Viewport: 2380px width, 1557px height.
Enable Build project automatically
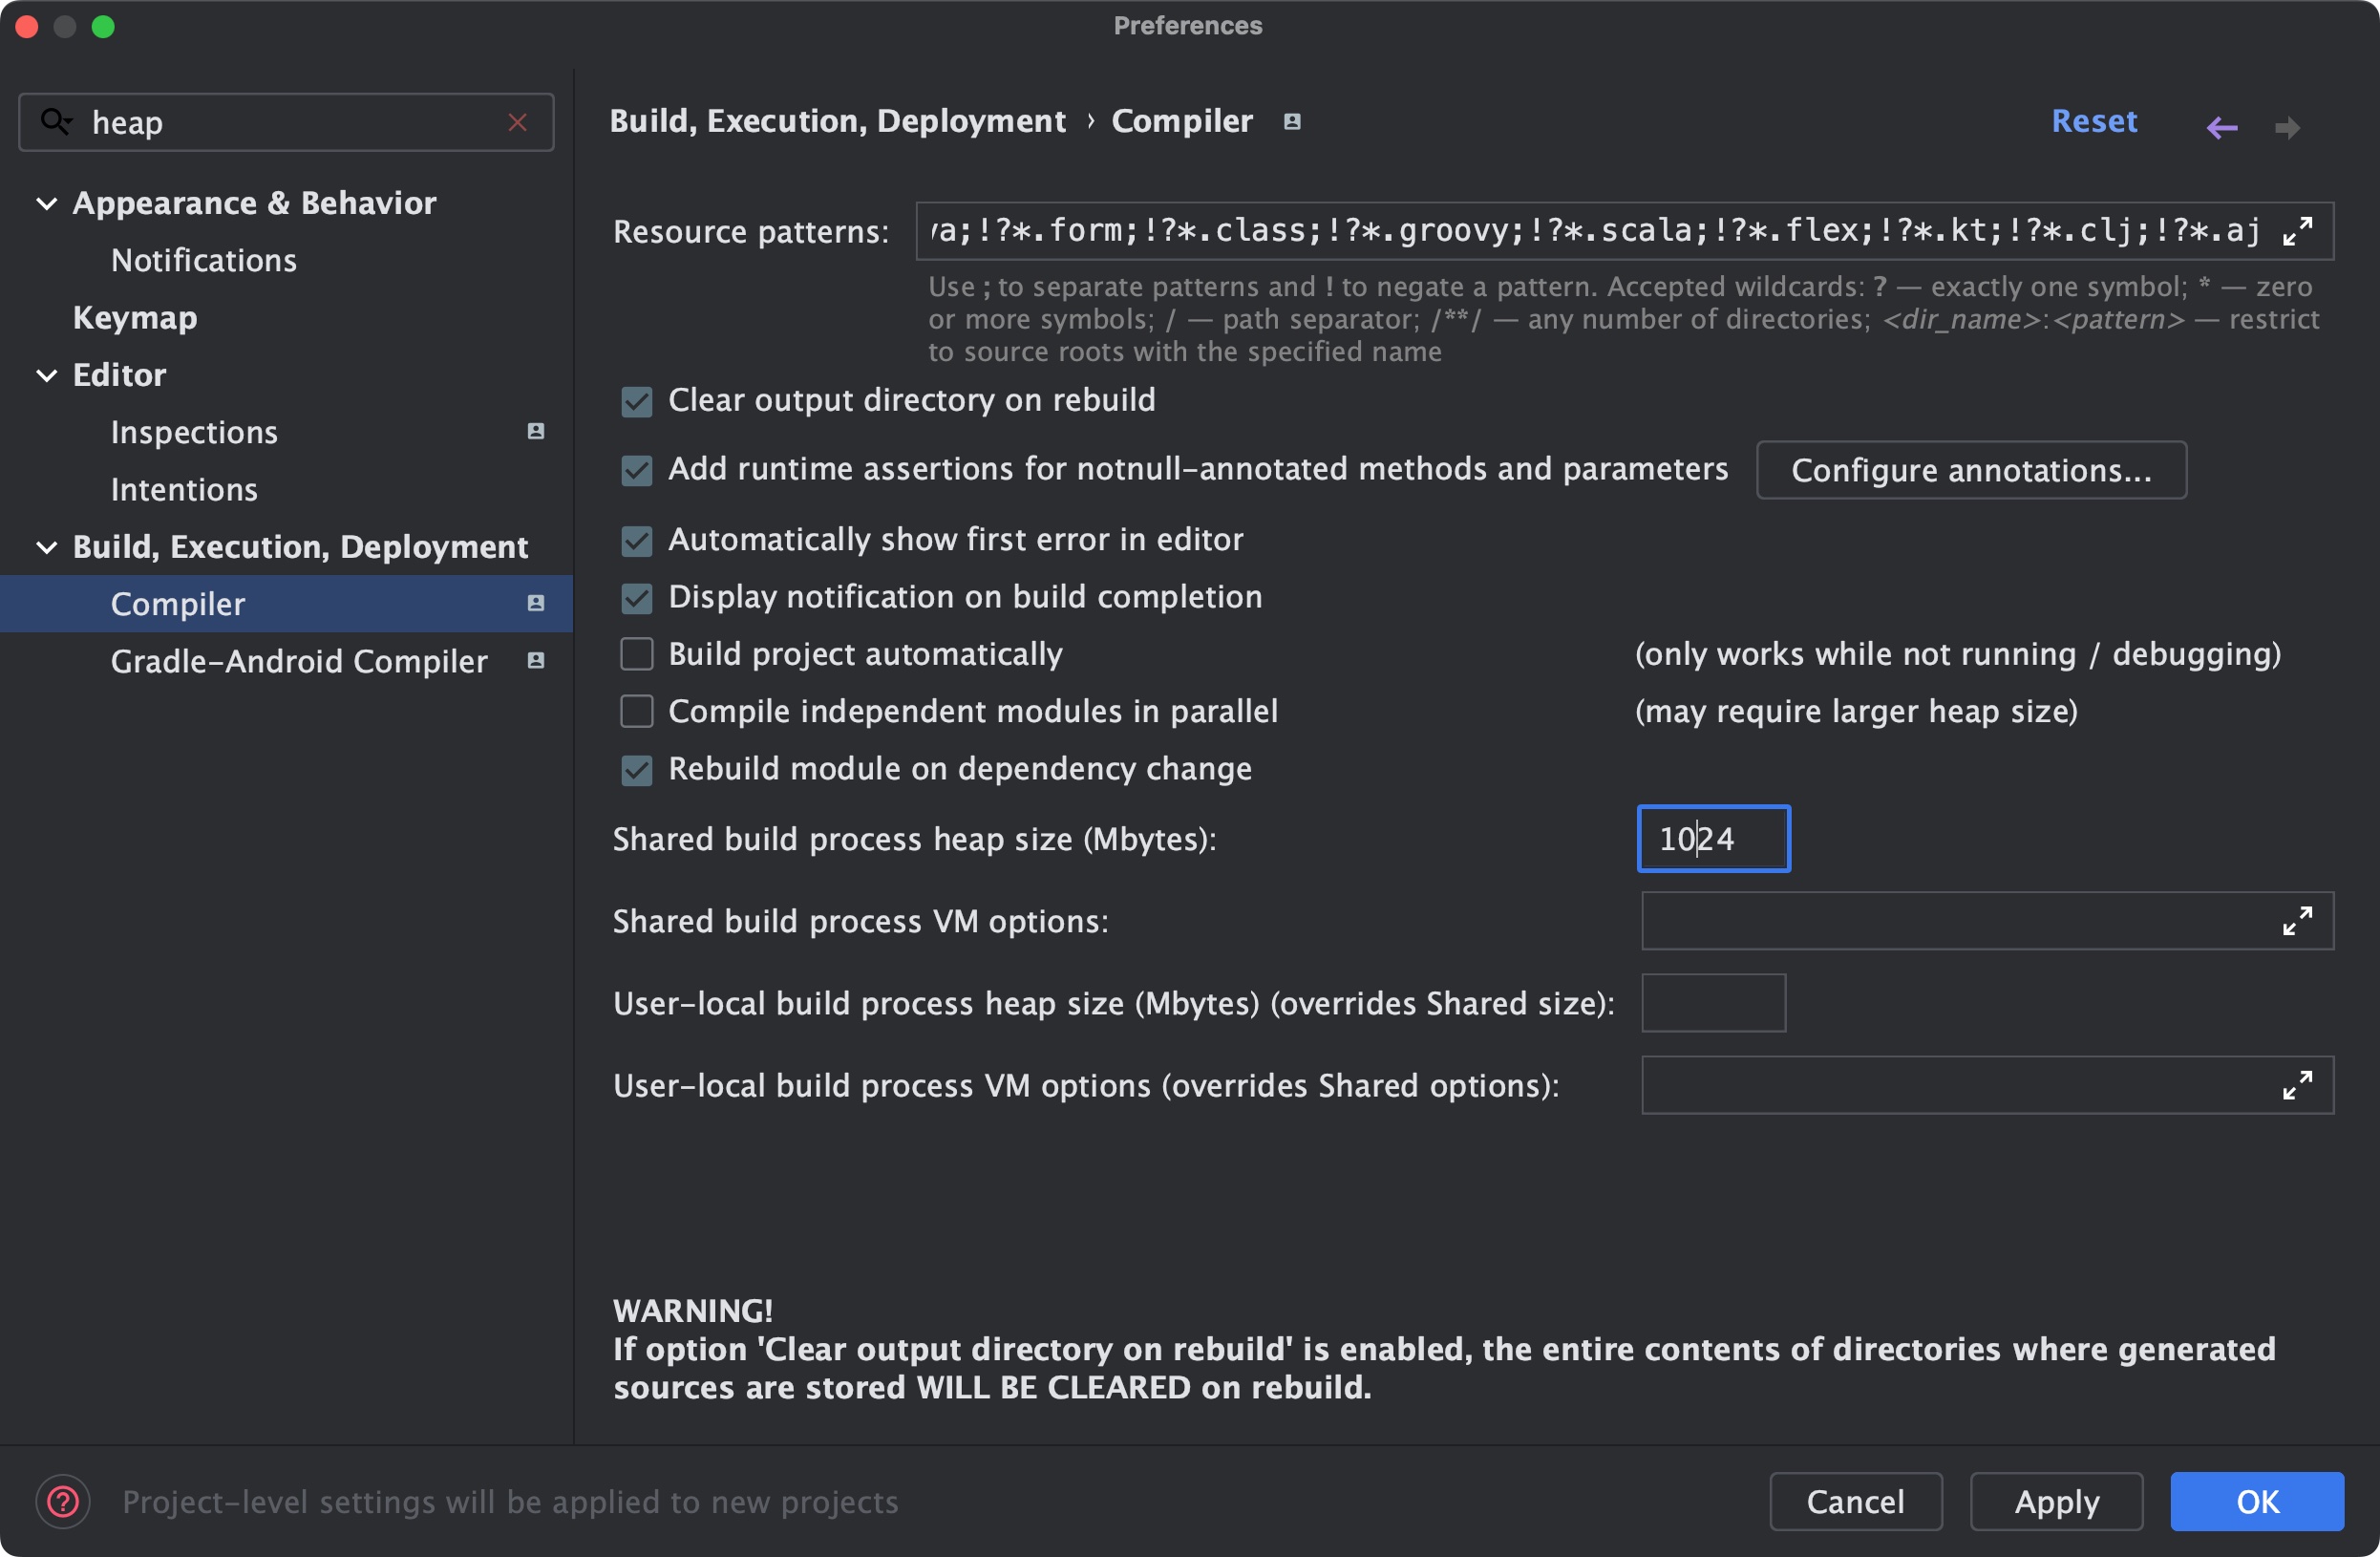(x=637, y=654)
